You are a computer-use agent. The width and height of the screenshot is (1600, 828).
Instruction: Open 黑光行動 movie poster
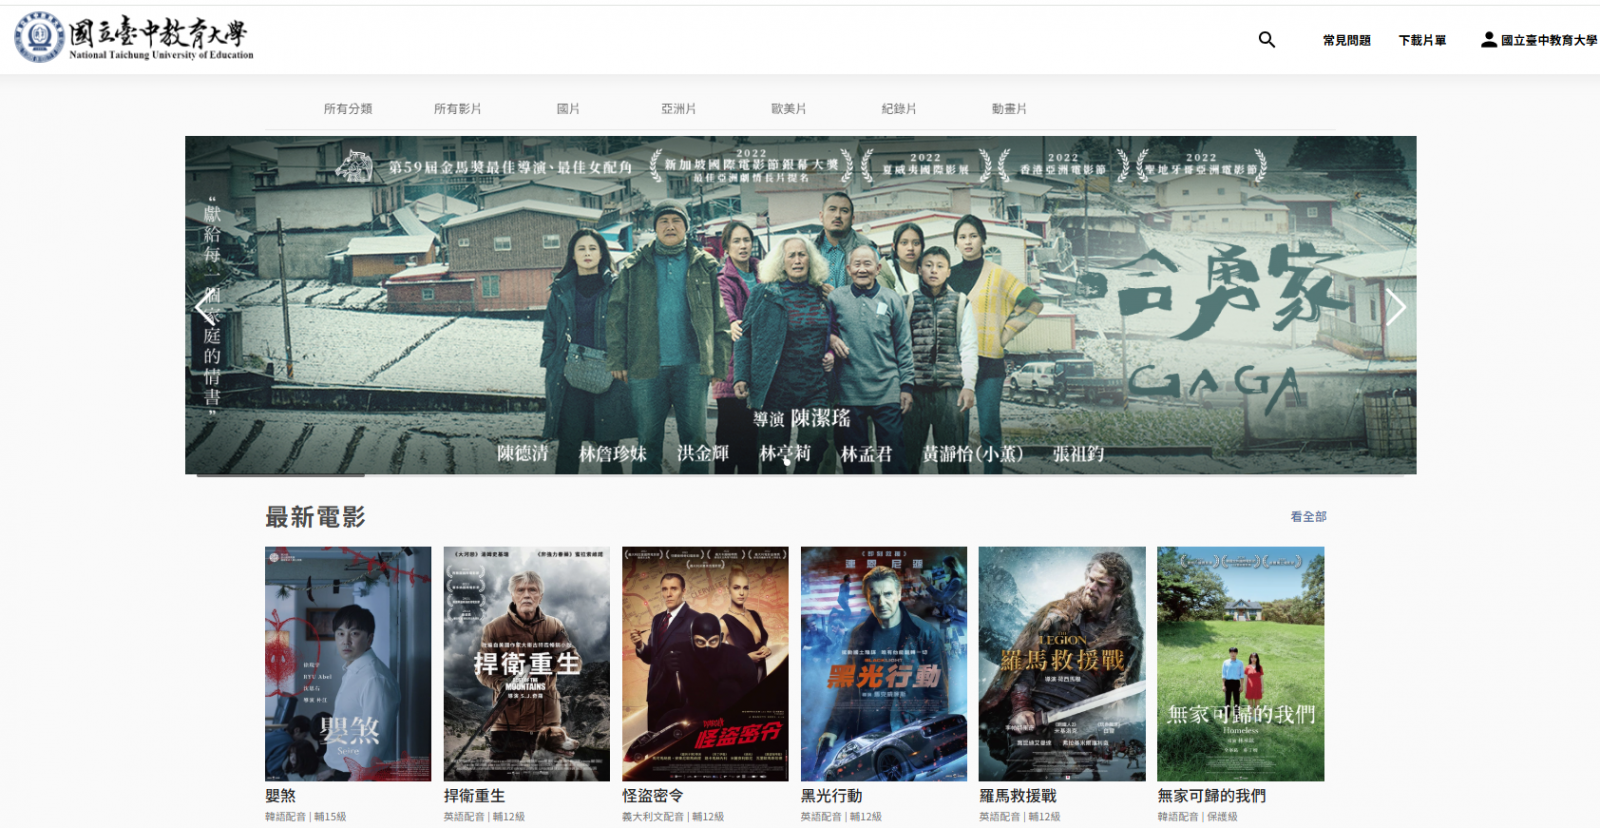coord(884,663)
